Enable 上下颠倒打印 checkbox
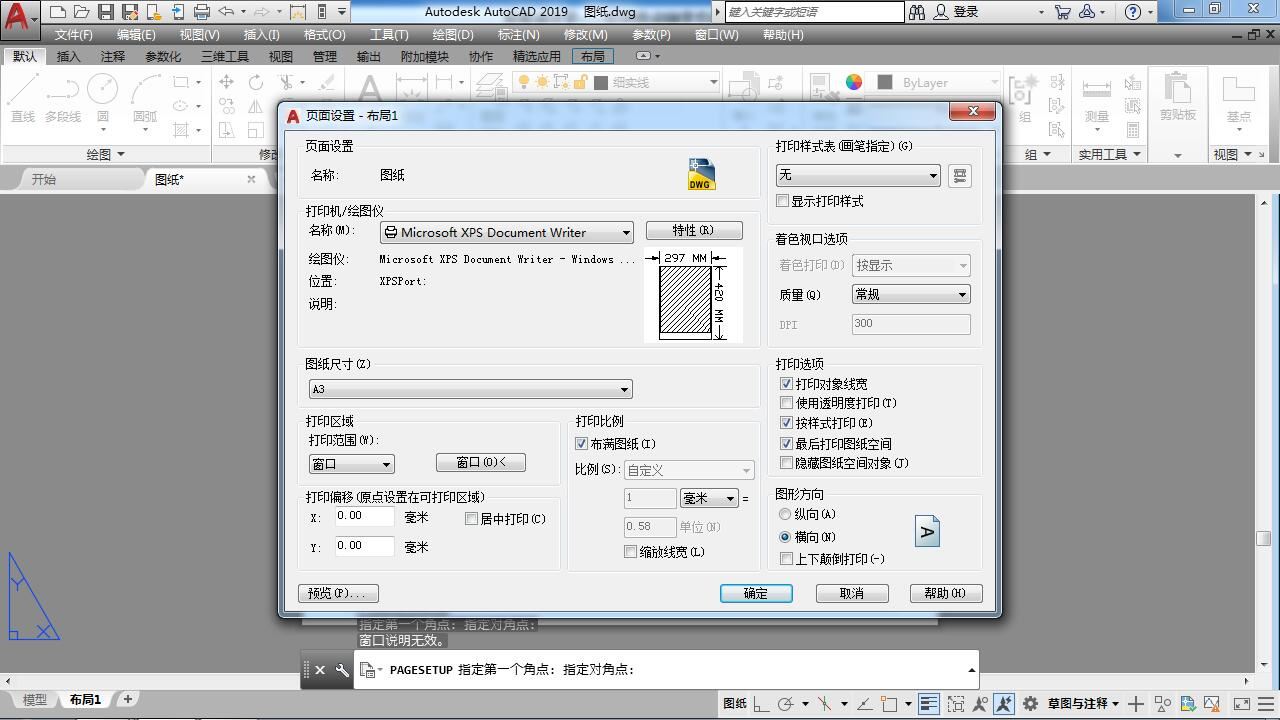This screenshot has width=1280, height=720. (x=786, y=559)
